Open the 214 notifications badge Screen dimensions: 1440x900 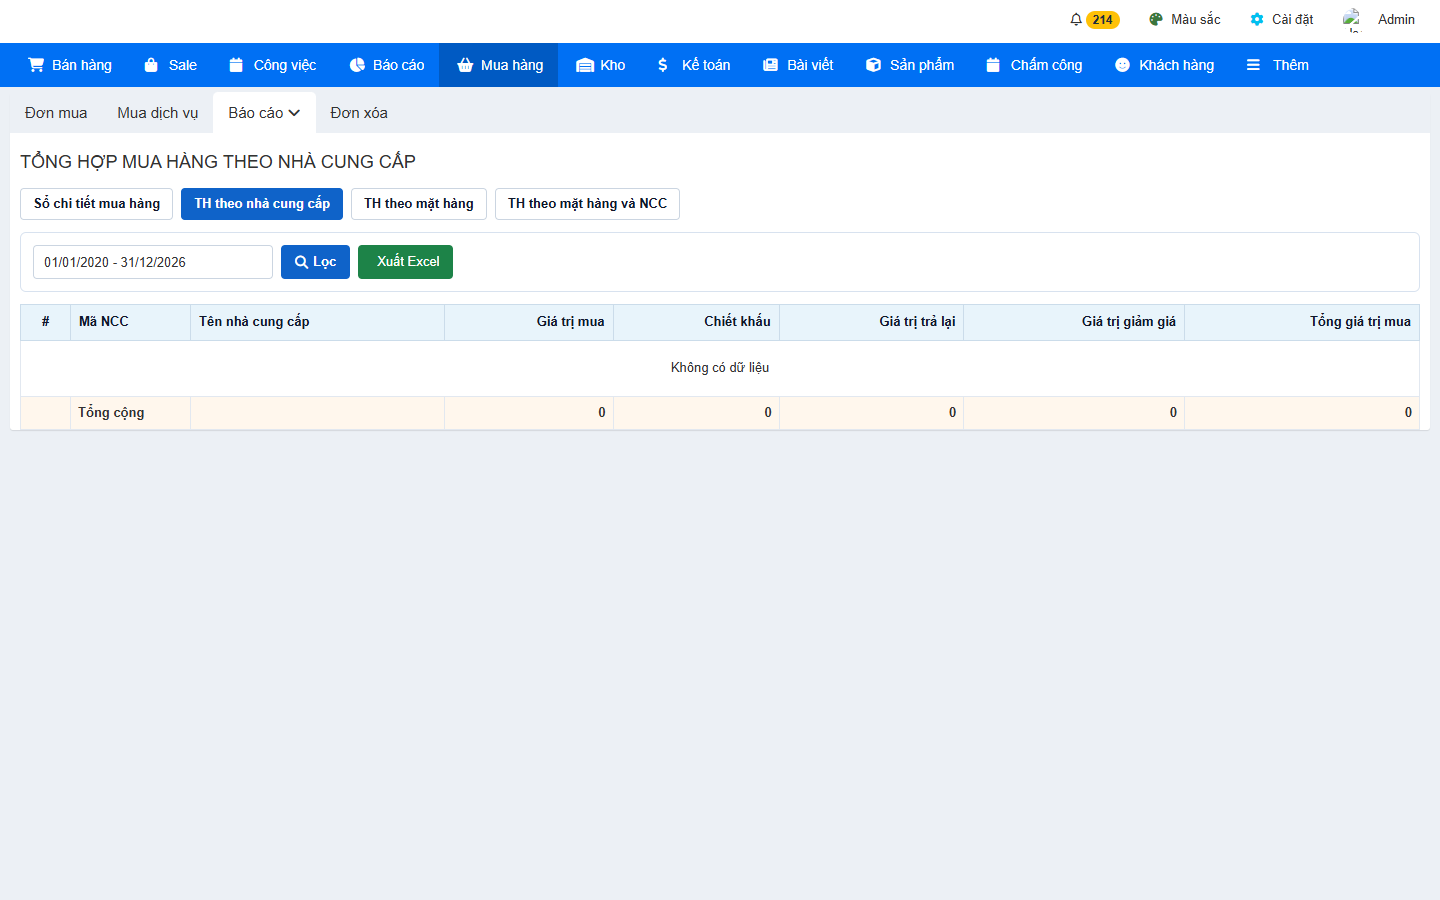1103,20
